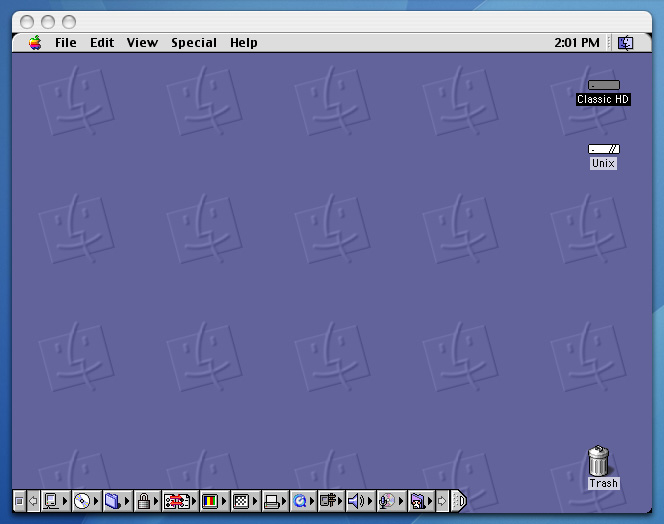
Task: Select the Classic HD disk icon
Action: tap(603, 86)
